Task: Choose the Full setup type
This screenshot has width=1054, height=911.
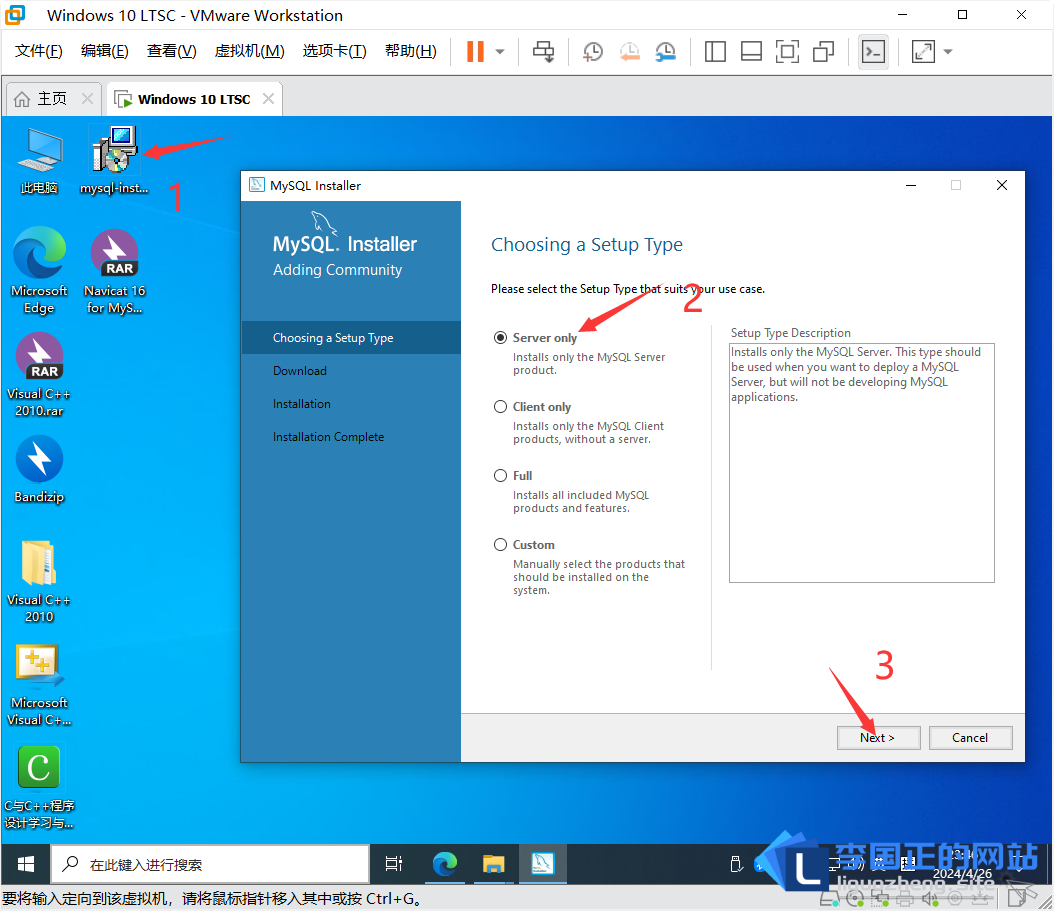Action: tap(500, 476)
